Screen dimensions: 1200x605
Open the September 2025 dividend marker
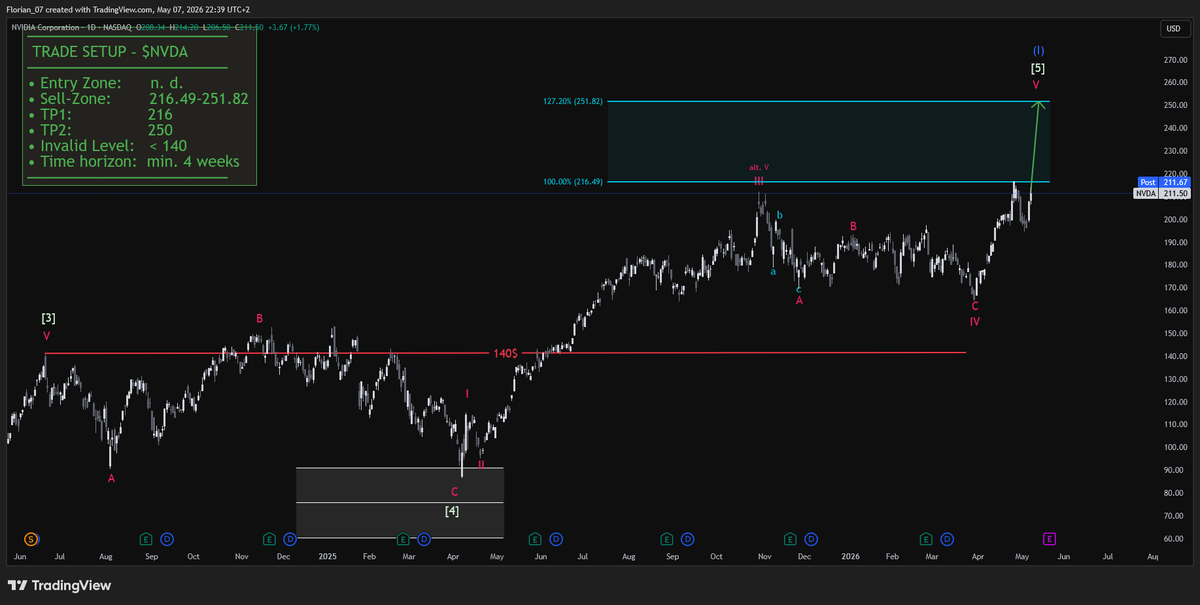[x=687, y=538]
